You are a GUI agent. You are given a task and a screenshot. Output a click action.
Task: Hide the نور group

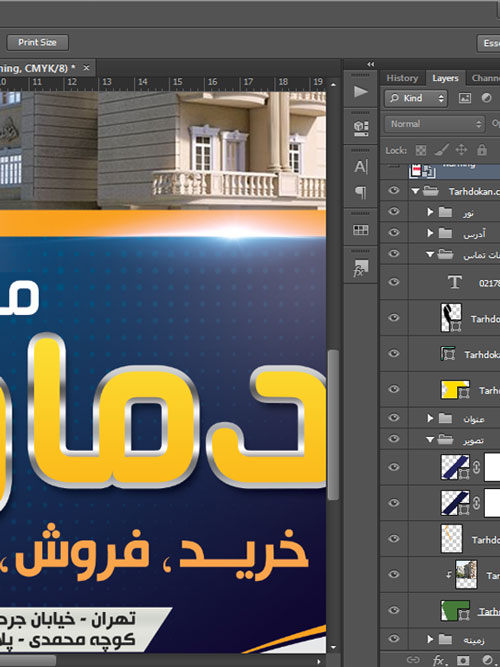(394, 211)
